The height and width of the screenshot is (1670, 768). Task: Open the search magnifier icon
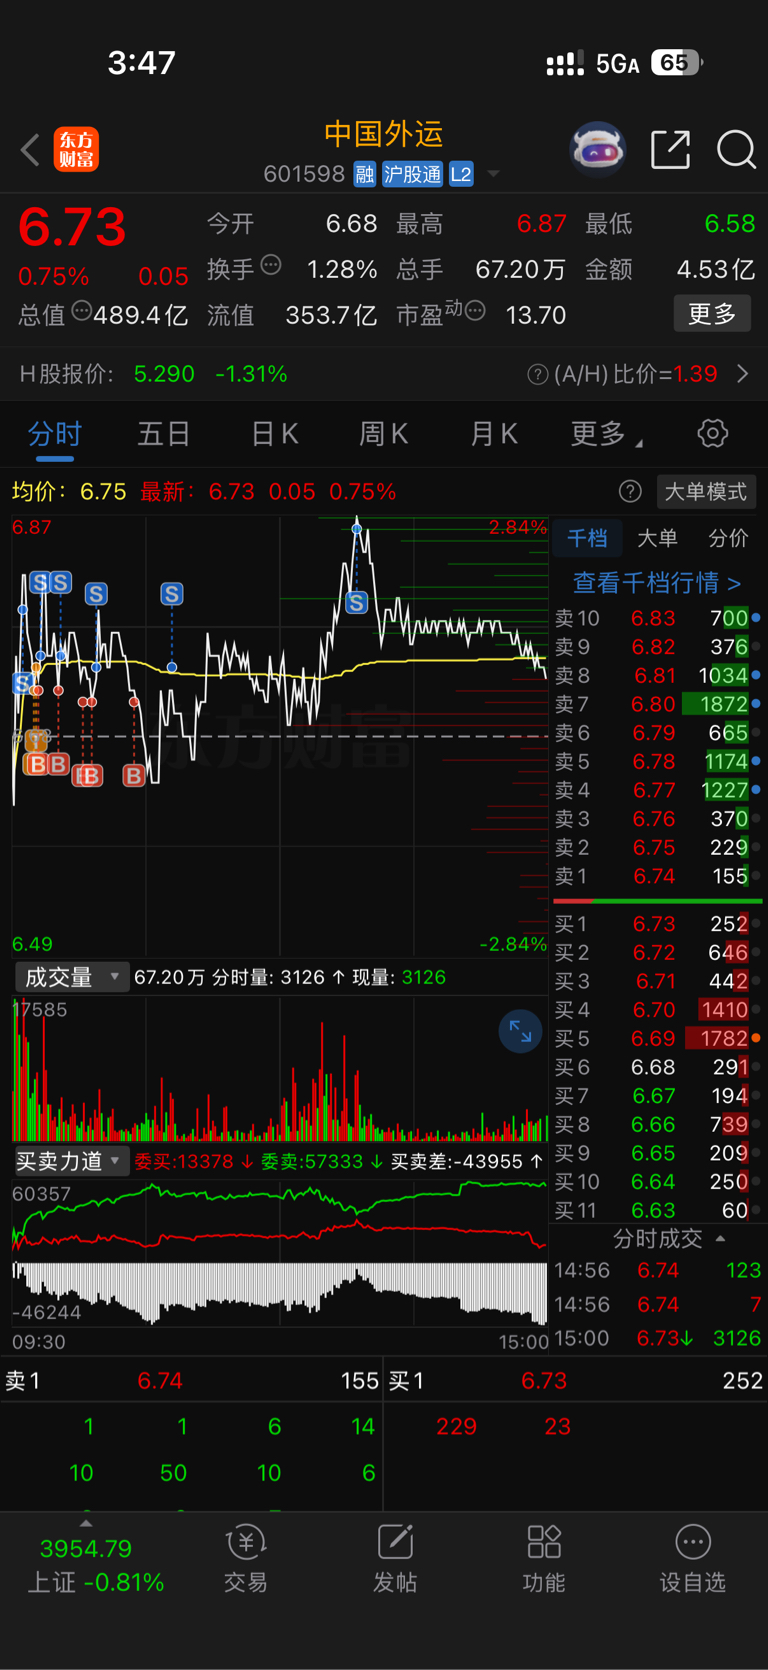(736, 150)
